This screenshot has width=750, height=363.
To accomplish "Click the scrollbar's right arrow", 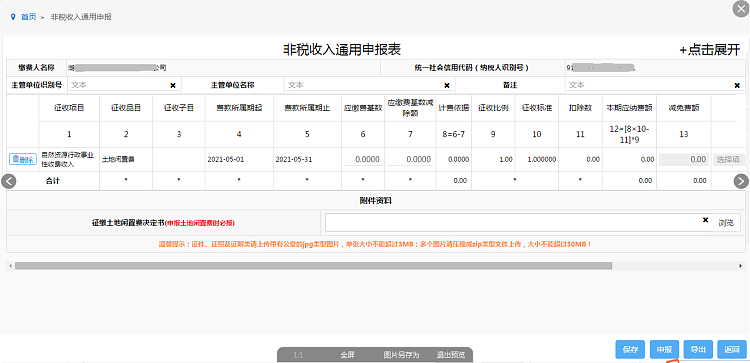I will point(741,265).
